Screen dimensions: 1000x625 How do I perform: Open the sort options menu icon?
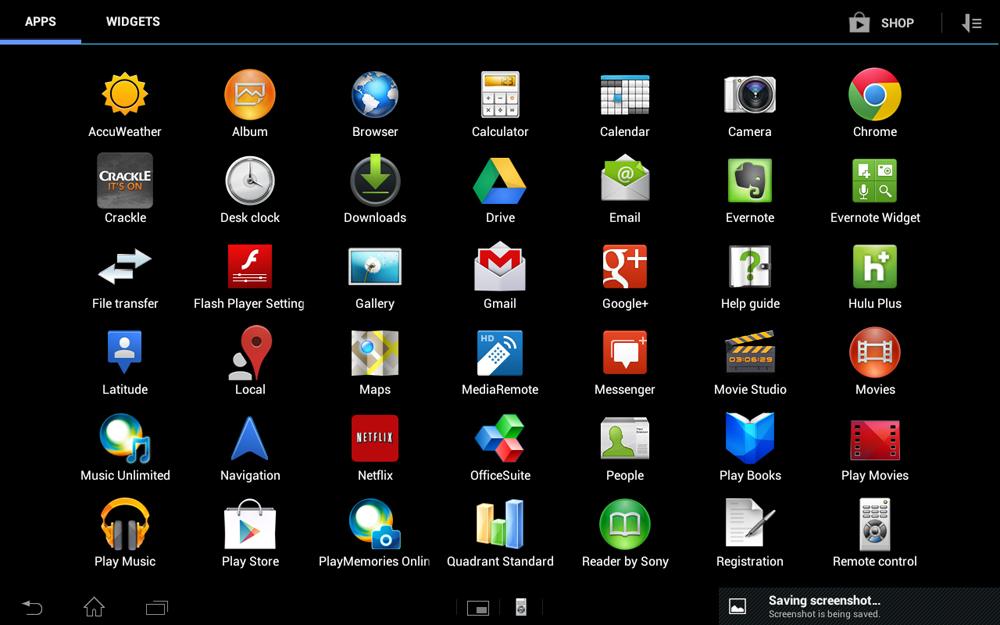(x=971, y=23)
